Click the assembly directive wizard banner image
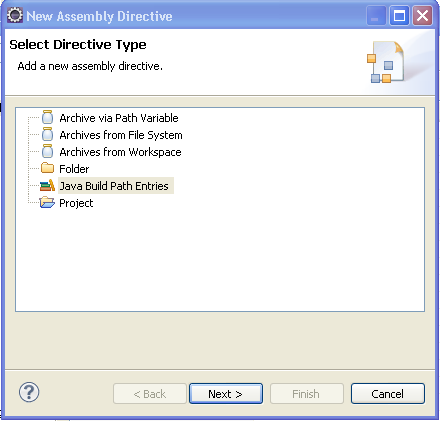Image resolution: width=440 pixels, height=421 pixels. (386, 62)
